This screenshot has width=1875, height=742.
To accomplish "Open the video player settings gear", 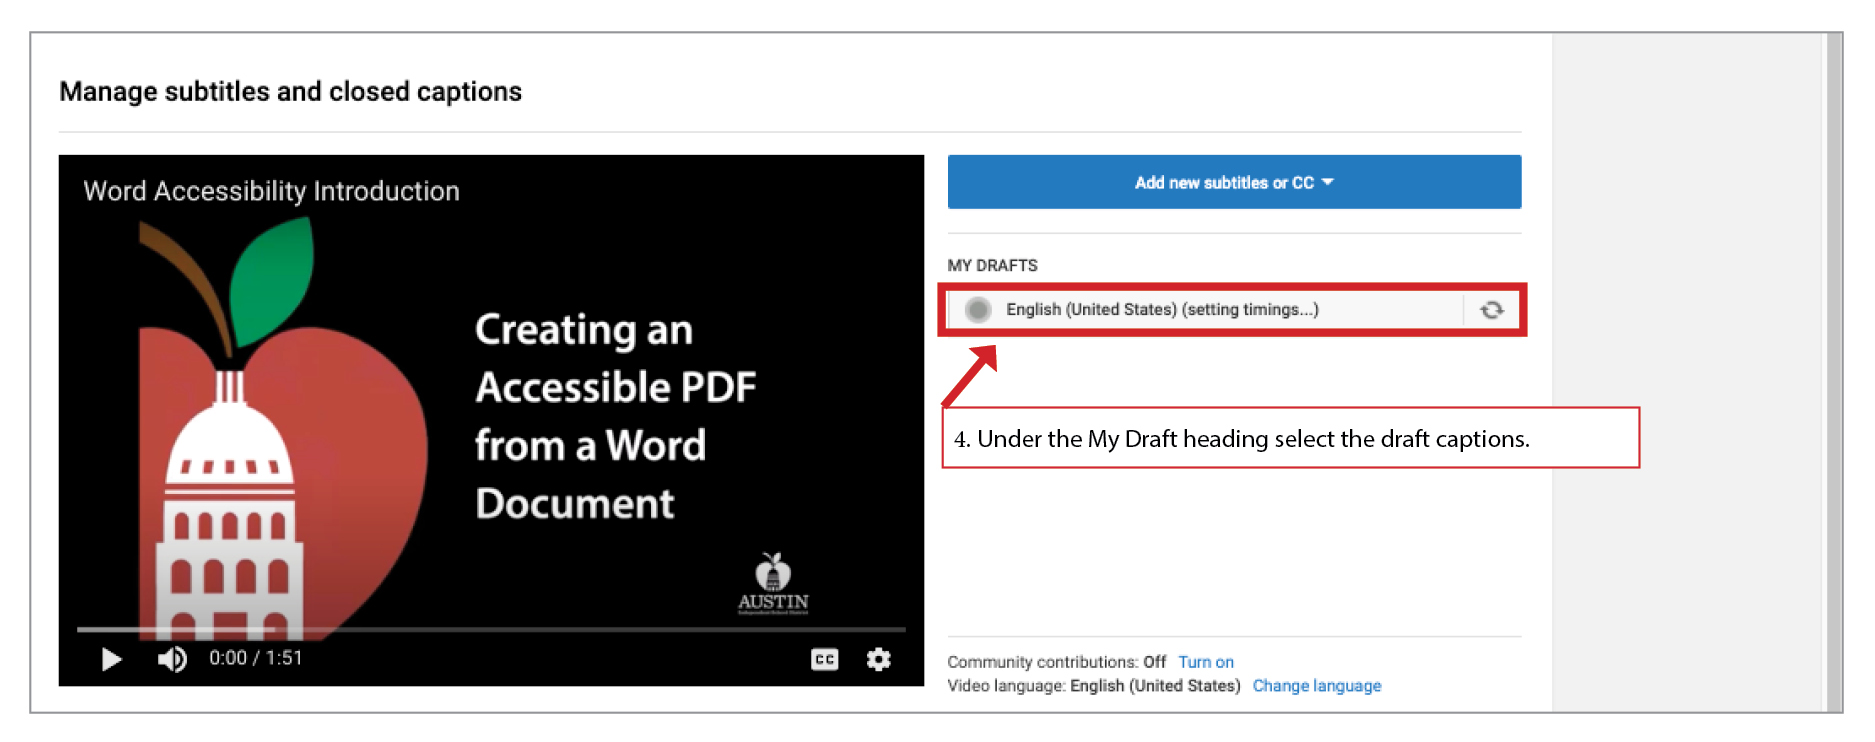I will pyautogui.click(x=878, y=659).
